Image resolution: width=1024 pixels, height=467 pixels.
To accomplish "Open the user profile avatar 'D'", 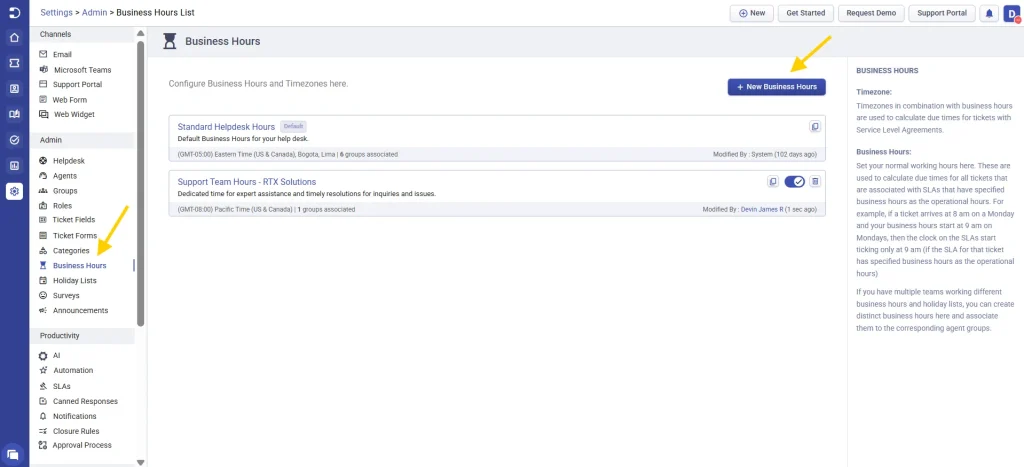I will 1012,13.
